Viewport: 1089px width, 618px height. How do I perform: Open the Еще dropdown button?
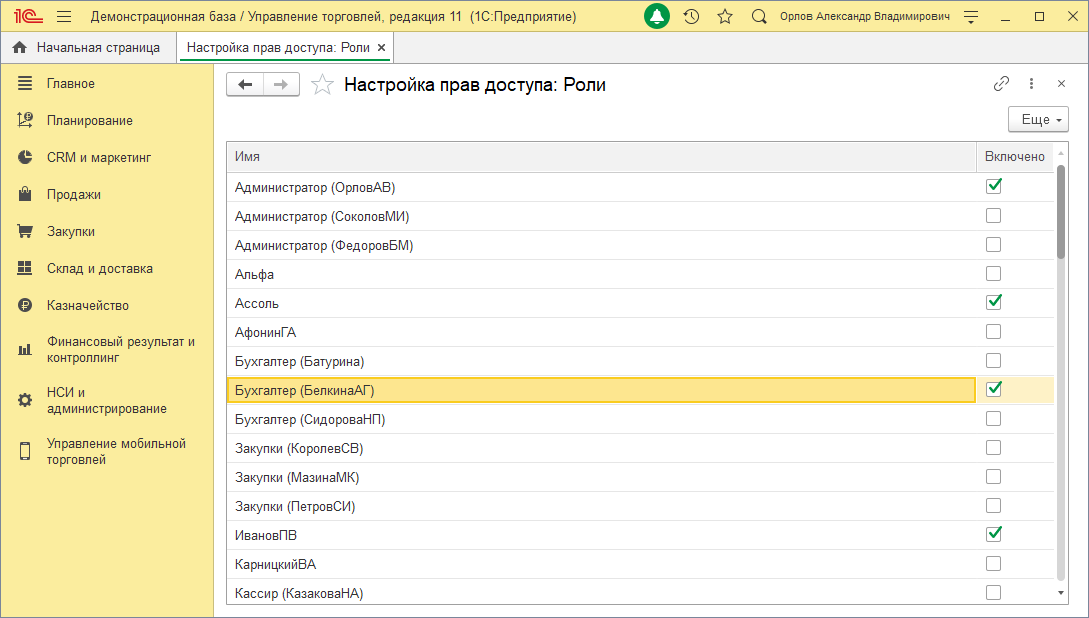coord(1038,119)
